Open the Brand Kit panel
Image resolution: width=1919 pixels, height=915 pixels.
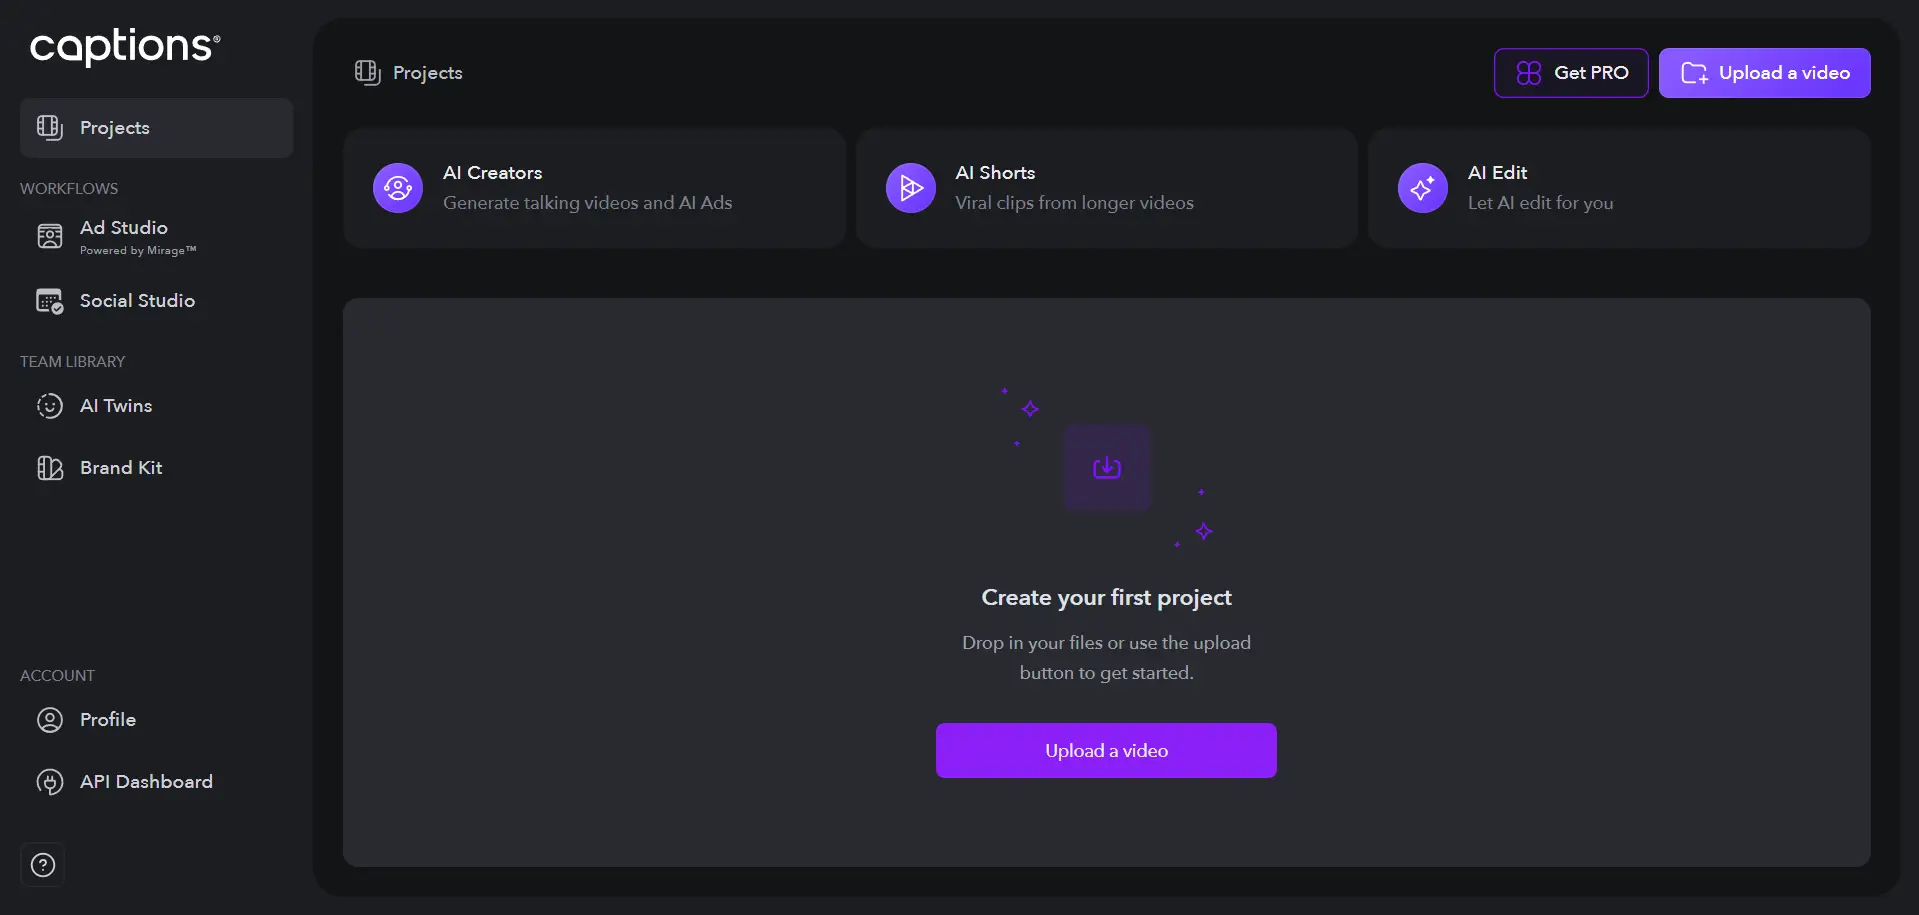click(x=121, y=467)
